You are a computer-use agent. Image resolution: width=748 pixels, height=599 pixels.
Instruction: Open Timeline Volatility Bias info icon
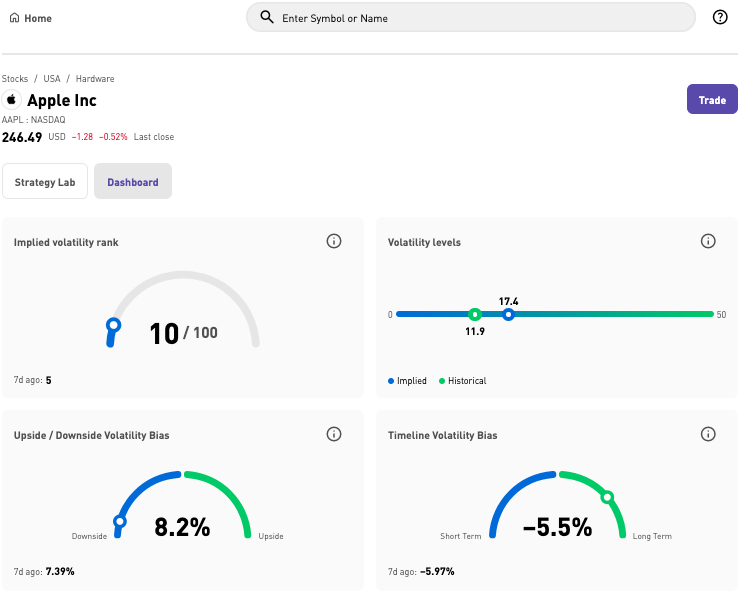click(708, 434)
